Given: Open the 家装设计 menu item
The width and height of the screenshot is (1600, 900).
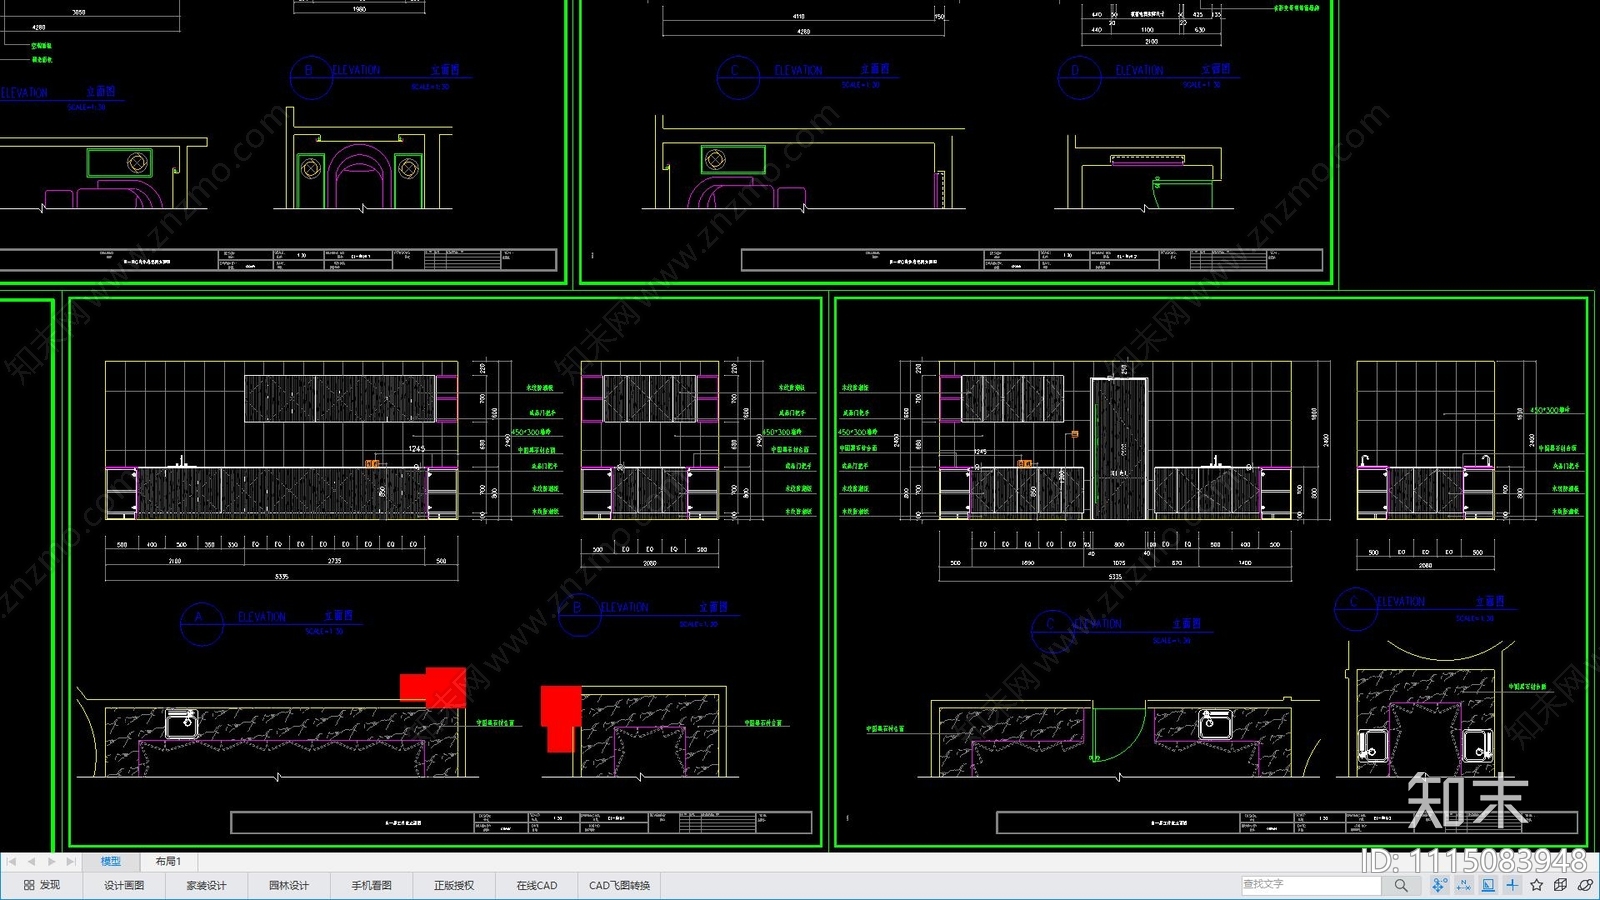Looking at the screenshot, I should click(x=206, y=885).
